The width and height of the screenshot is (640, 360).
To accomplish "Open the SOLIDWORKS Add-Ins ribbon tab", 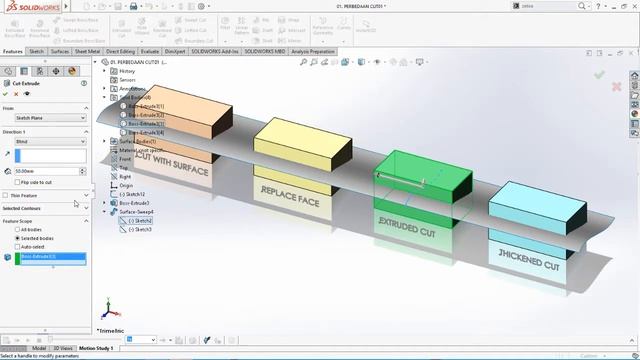I will [215, 51].
